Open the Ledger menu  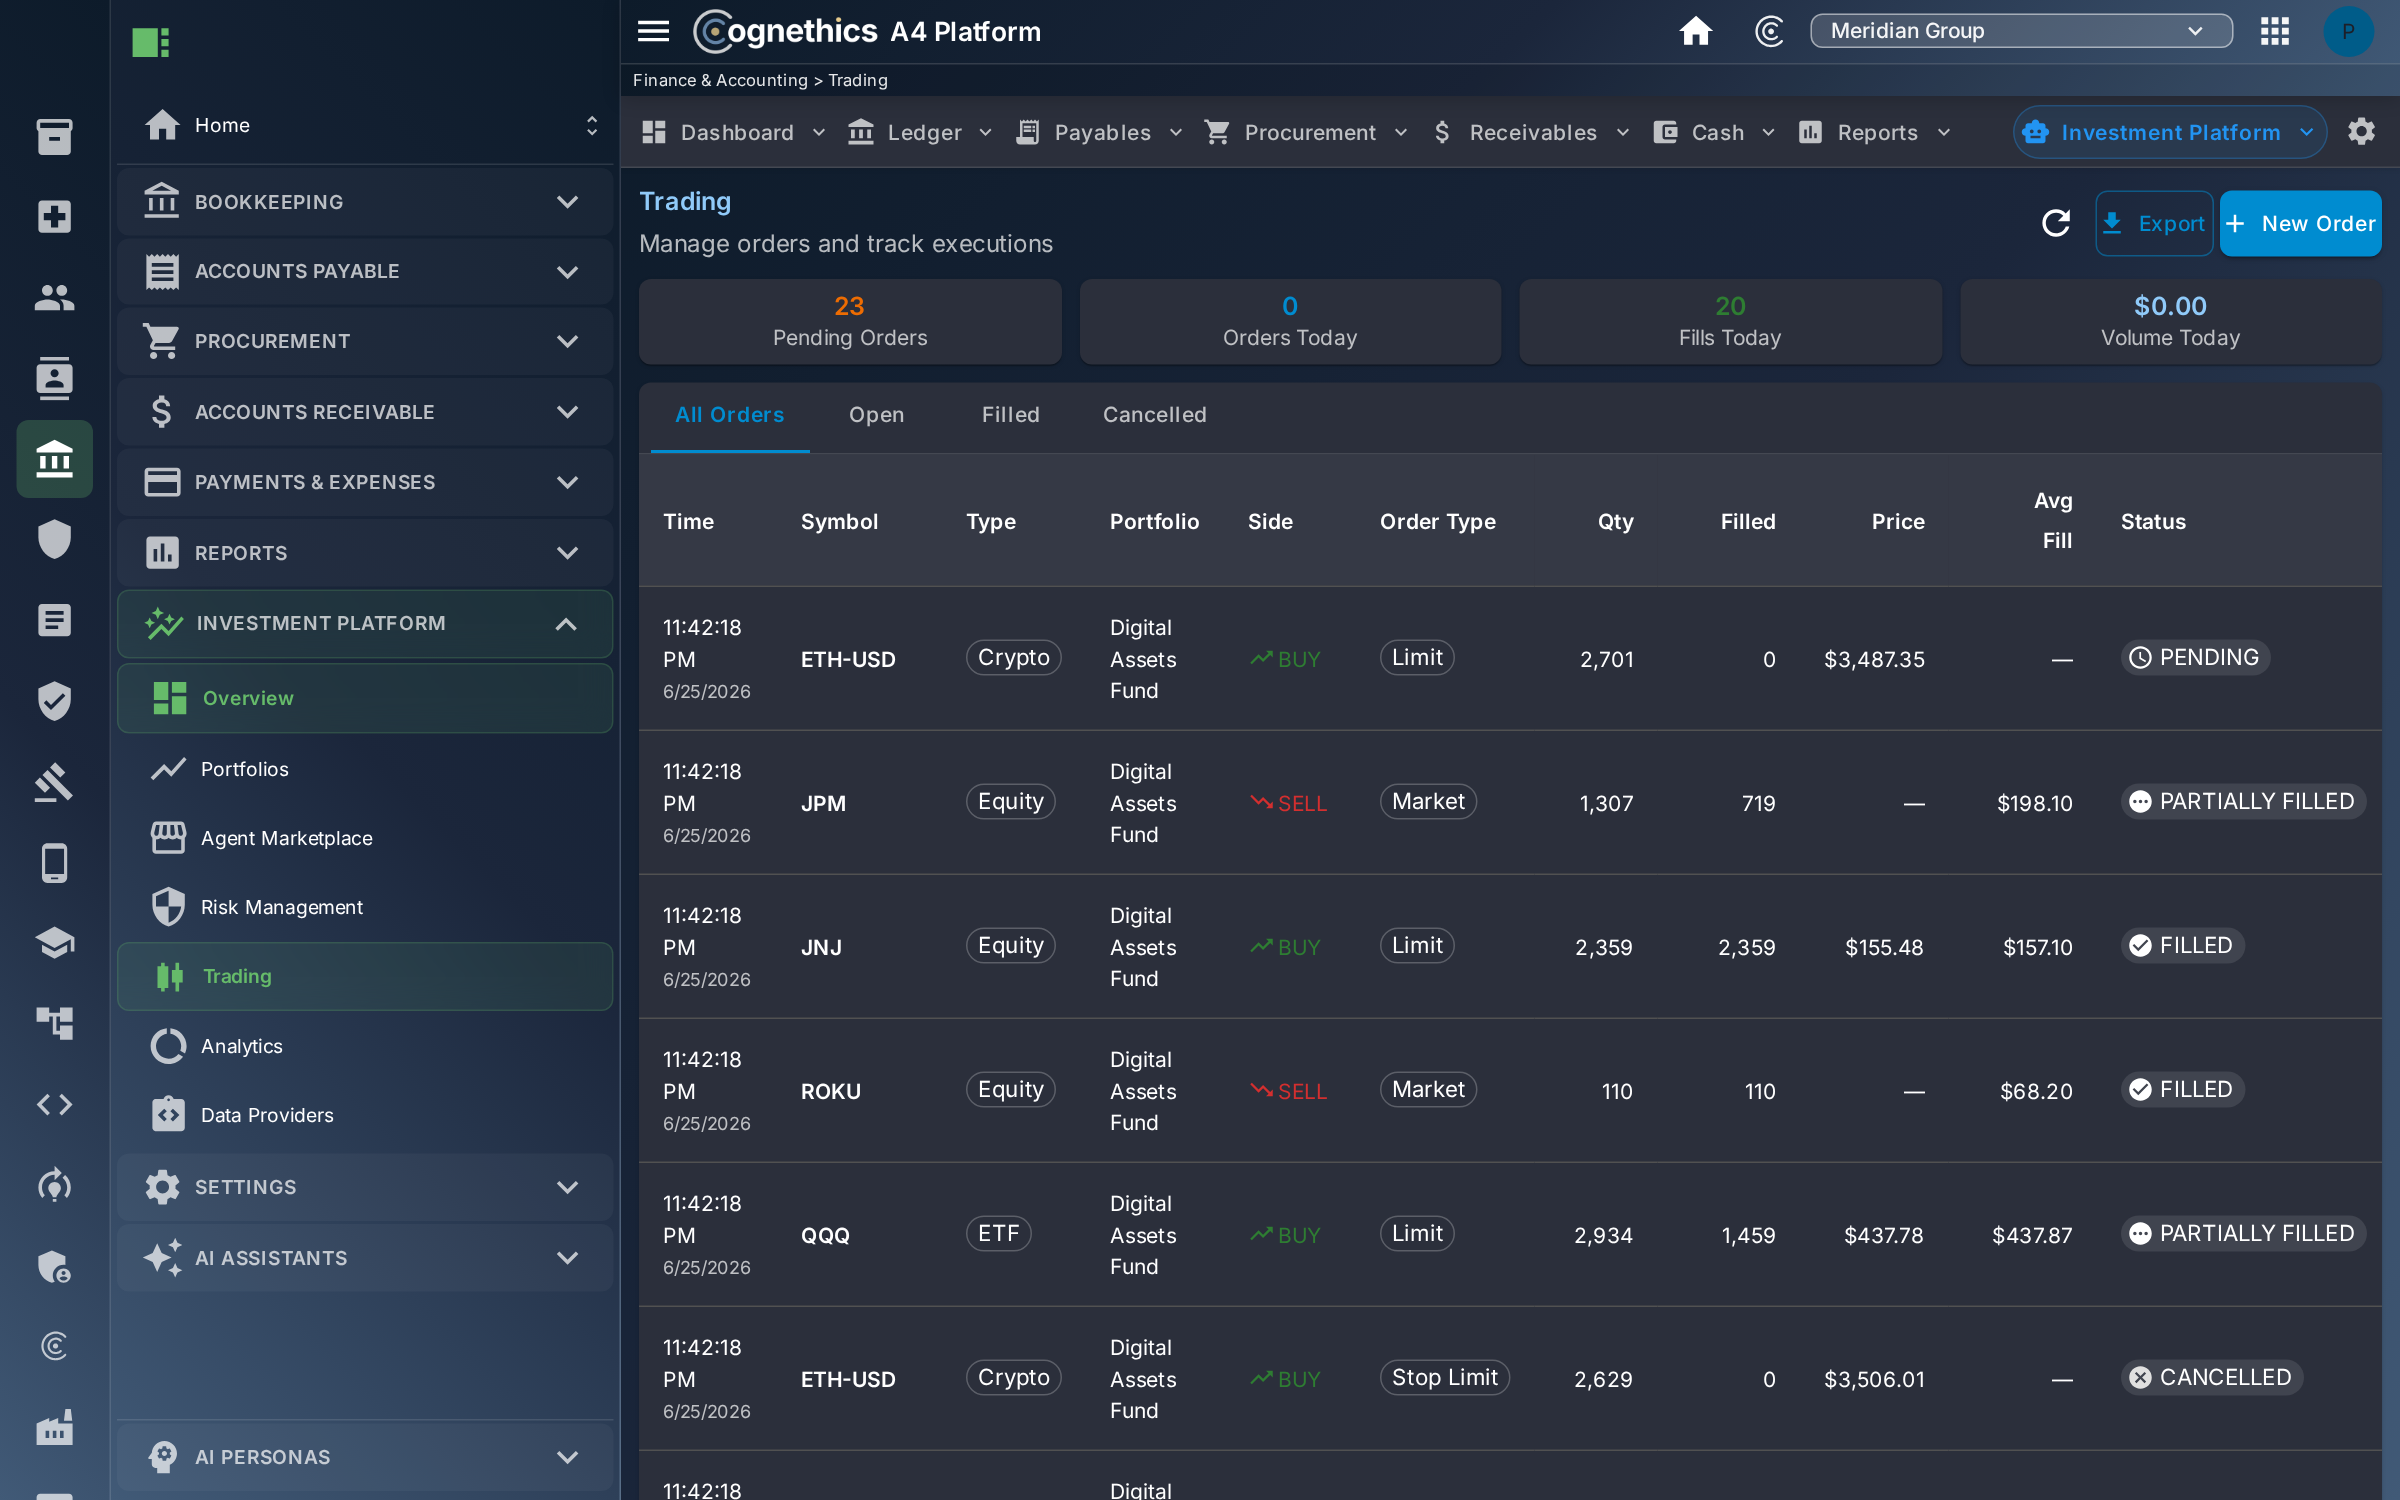(x=920, y=132)
